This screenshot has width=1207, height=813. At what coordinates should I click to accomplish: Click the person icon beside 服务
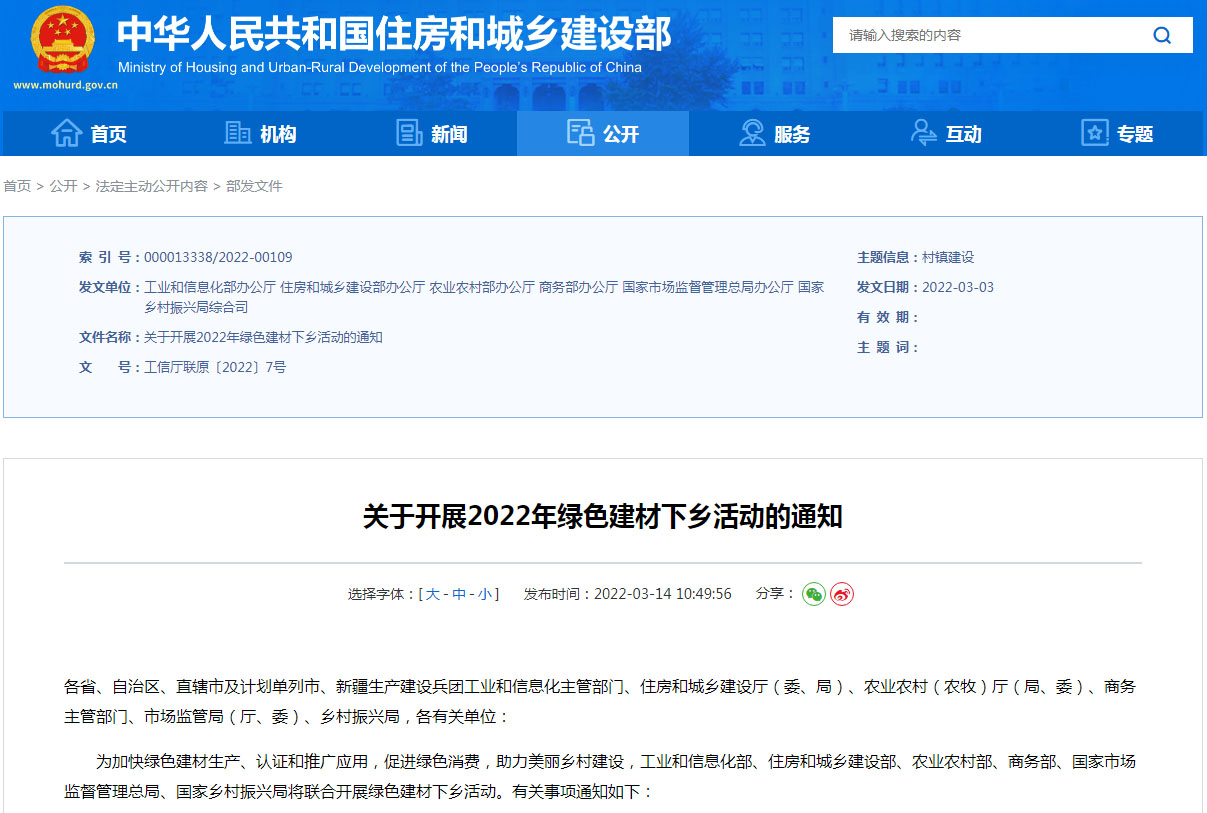pos(751,133)
